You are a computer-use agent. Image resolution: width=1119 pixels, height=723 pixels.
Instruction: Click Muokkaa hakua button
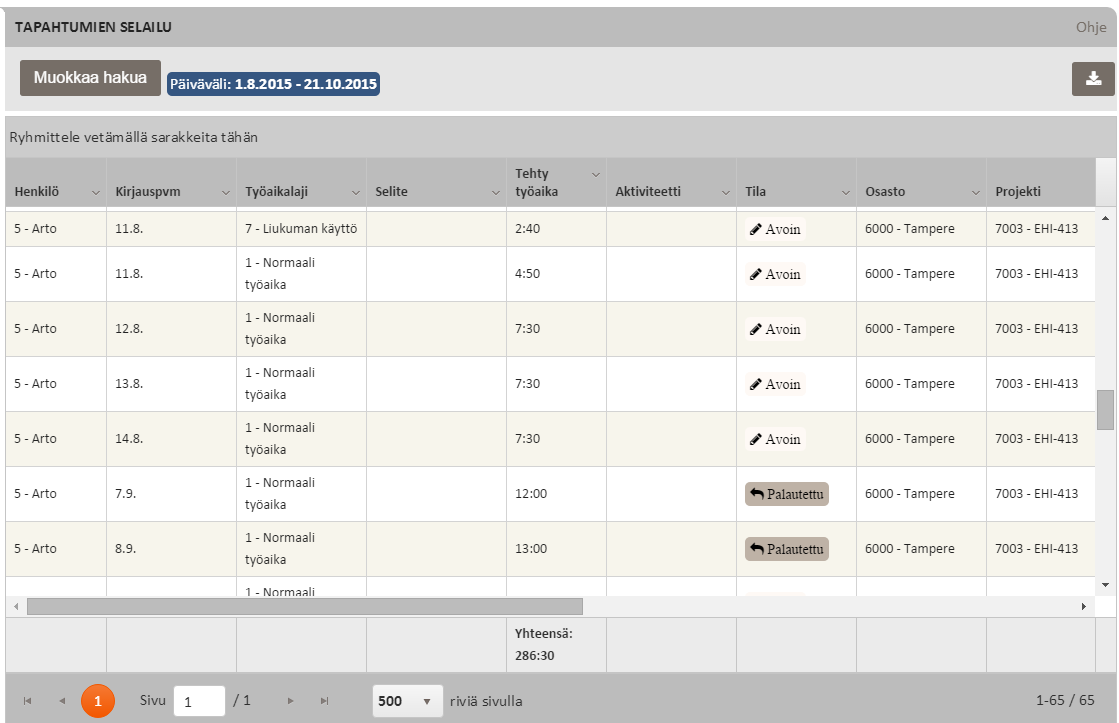coord(90,78)
